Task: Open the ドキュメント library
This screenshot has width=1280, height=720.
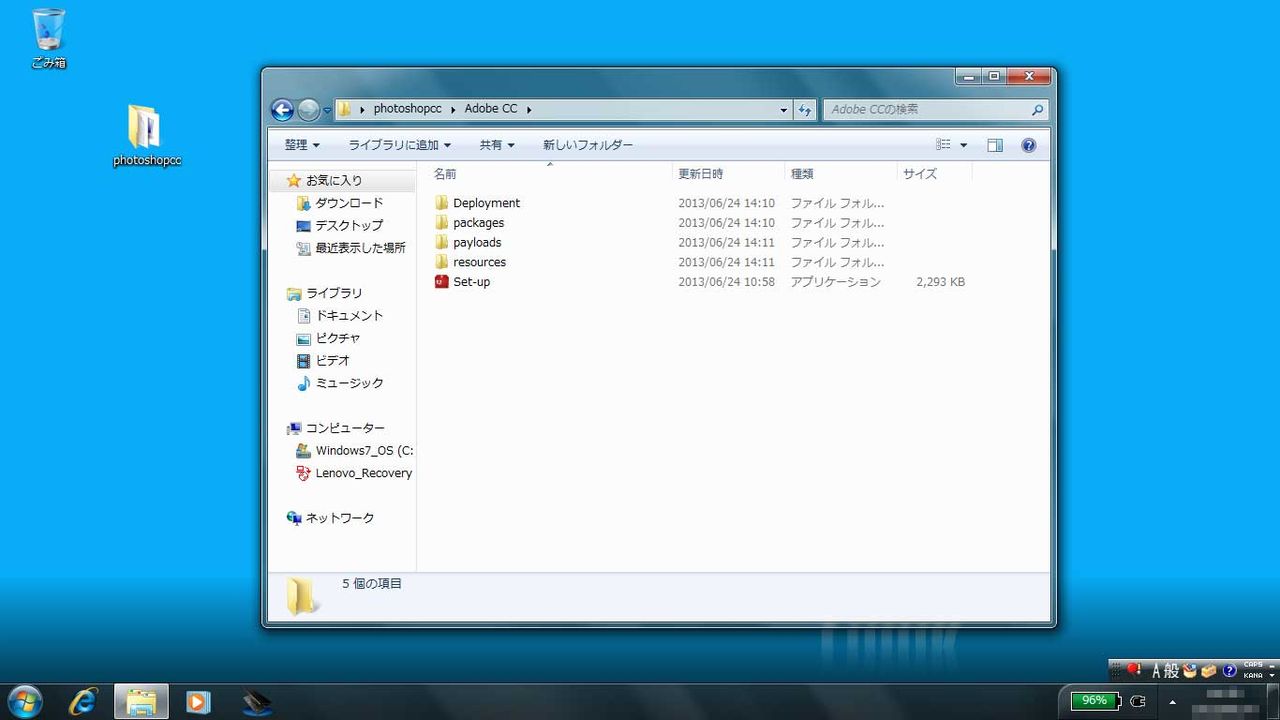Action: 350,315
